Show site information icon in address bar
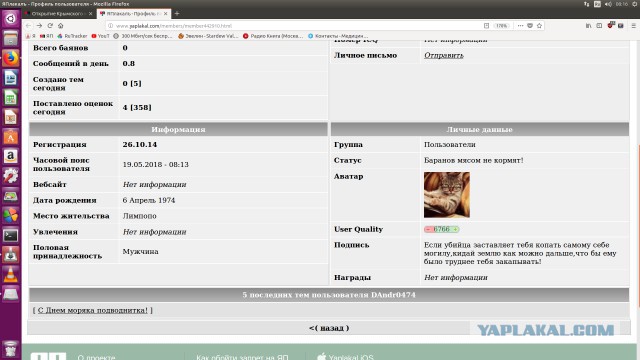 [x=110, y=26]
